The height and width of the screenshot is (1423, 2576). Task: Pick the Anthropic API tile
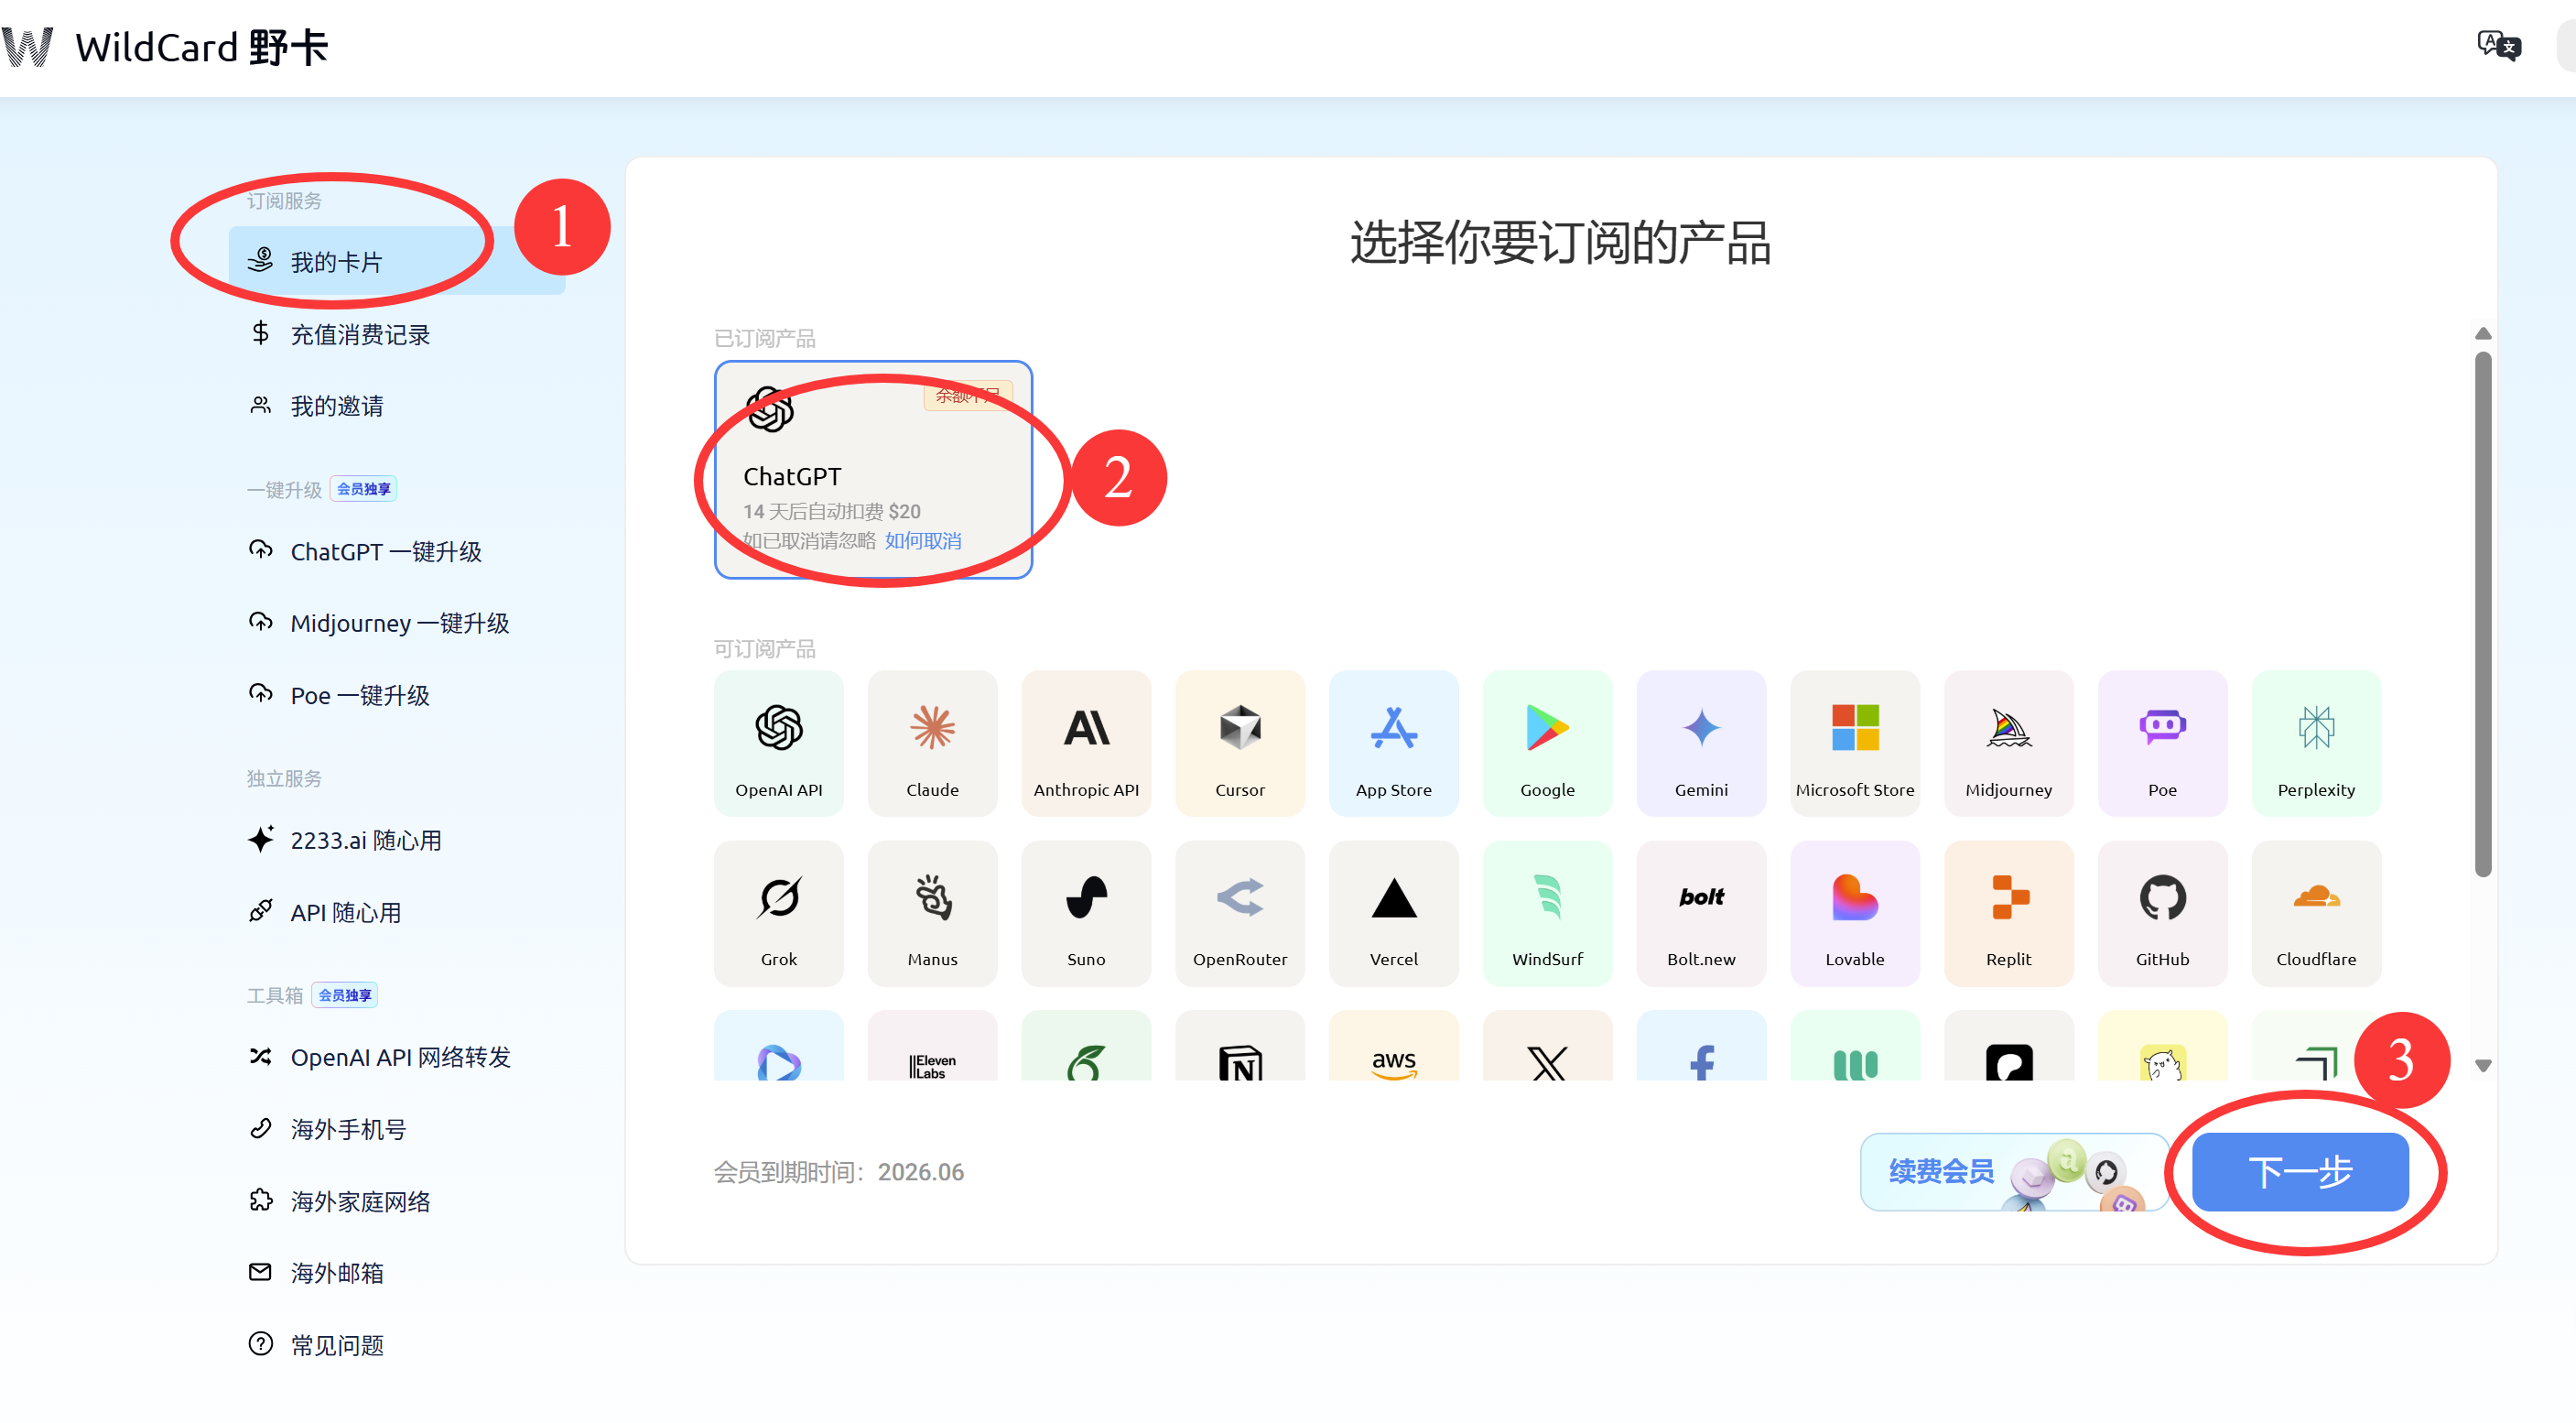pyautogui.click(x=1086, y=743)
